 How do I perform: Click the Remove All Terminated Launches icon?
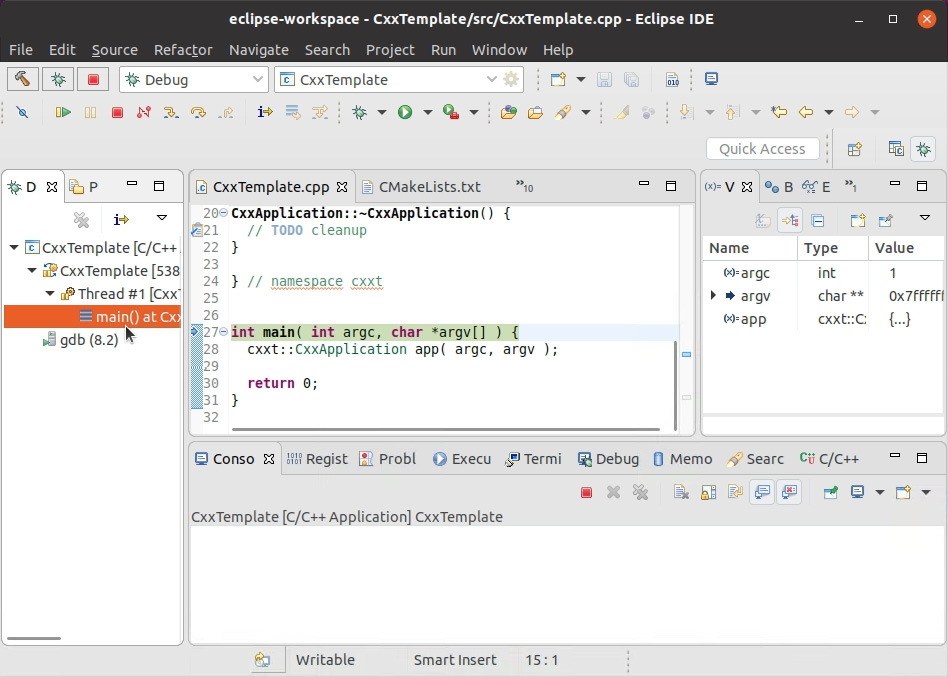click(640, 492)
